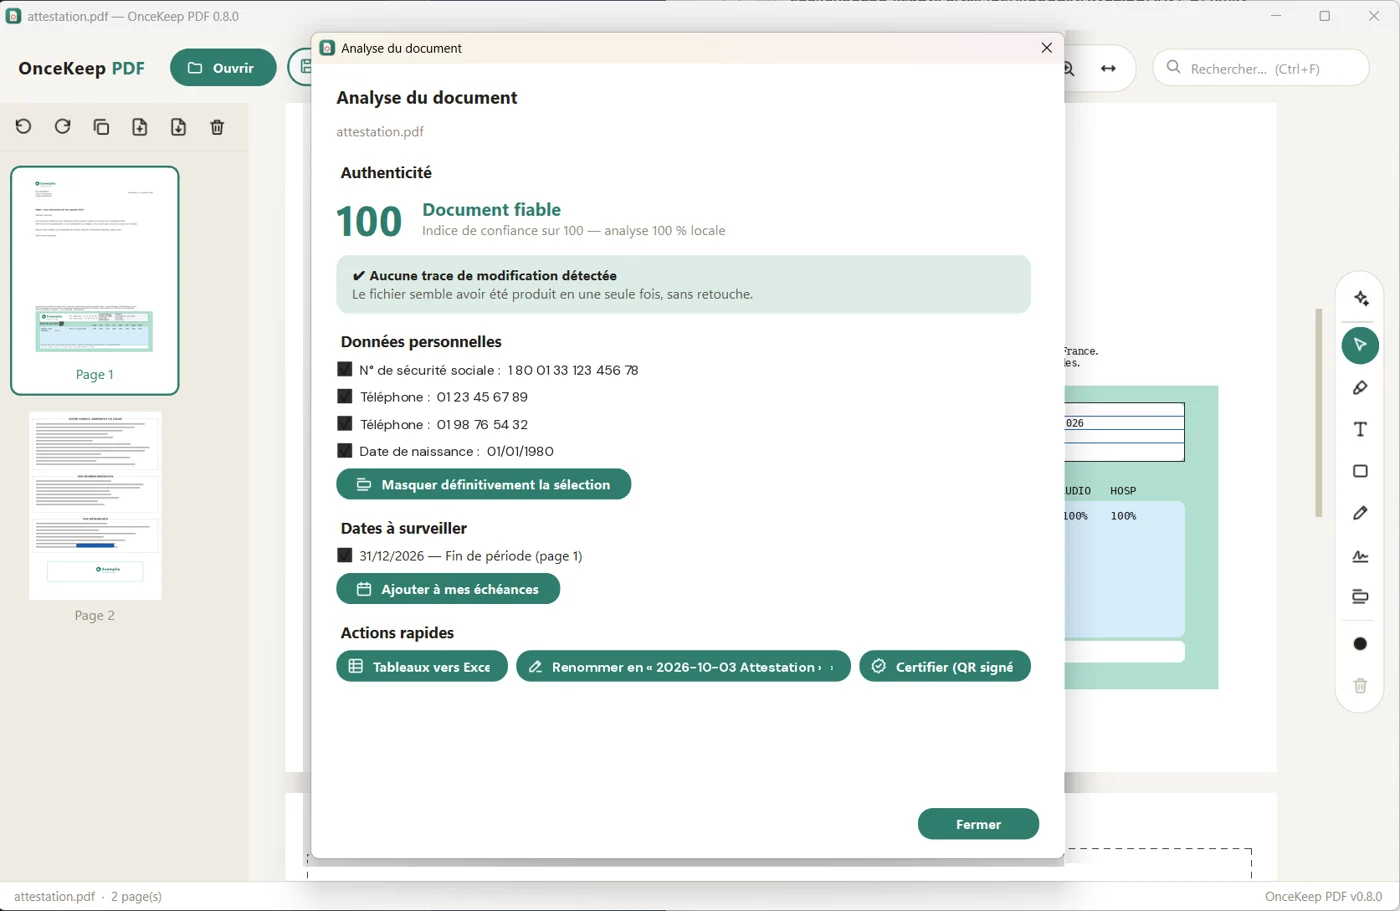The width and height of the screenshot is (1400, 911).
Task: Toggle the 31/12/2026 Fin de période checkbox
Action: coord(345,555)
